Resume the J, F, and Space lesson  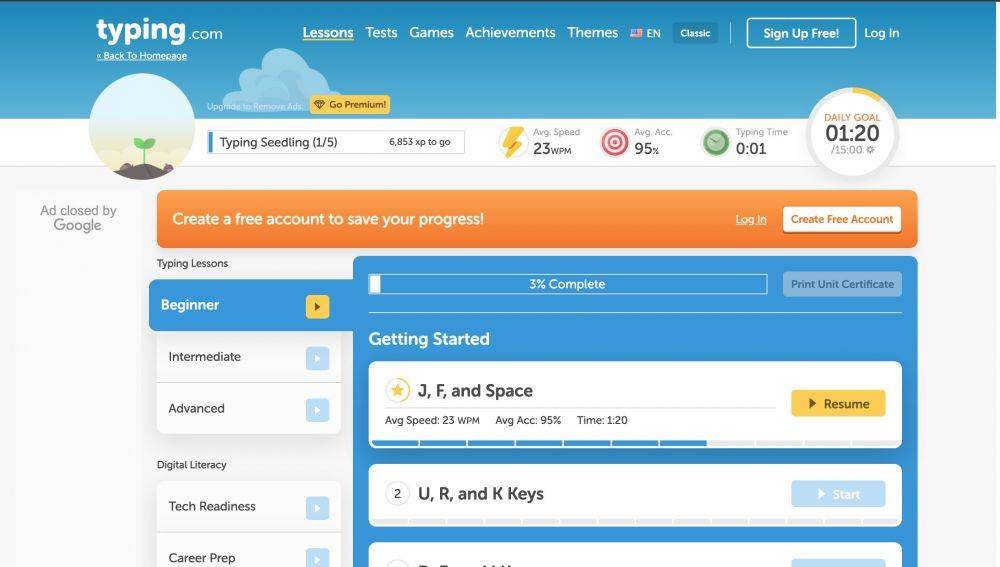pos(838,404)
